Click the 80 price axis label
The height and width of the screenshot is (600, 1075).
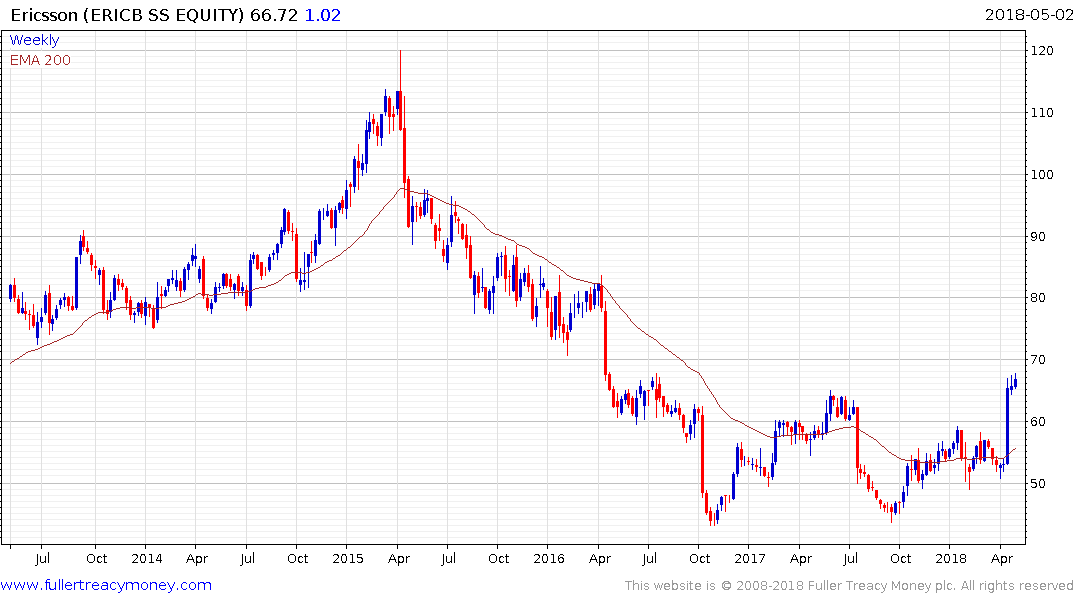tap(1038, 298)
